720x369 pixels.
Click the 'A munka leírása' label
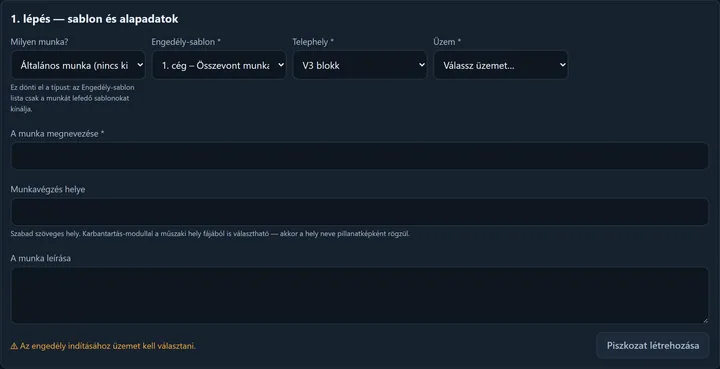40,258
